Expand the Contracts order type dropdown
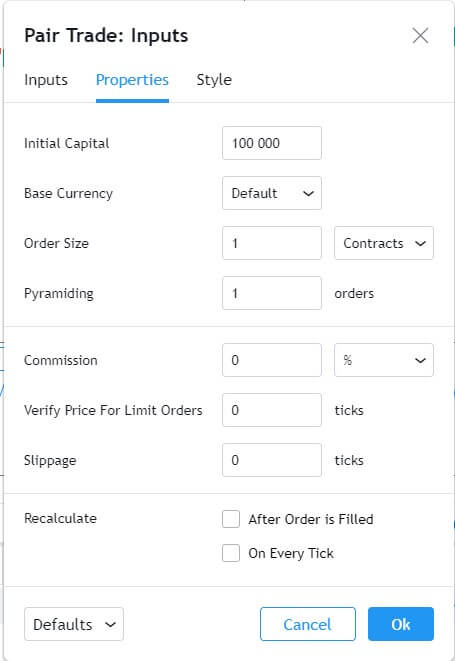455x661 pixels. coord(384,243)
